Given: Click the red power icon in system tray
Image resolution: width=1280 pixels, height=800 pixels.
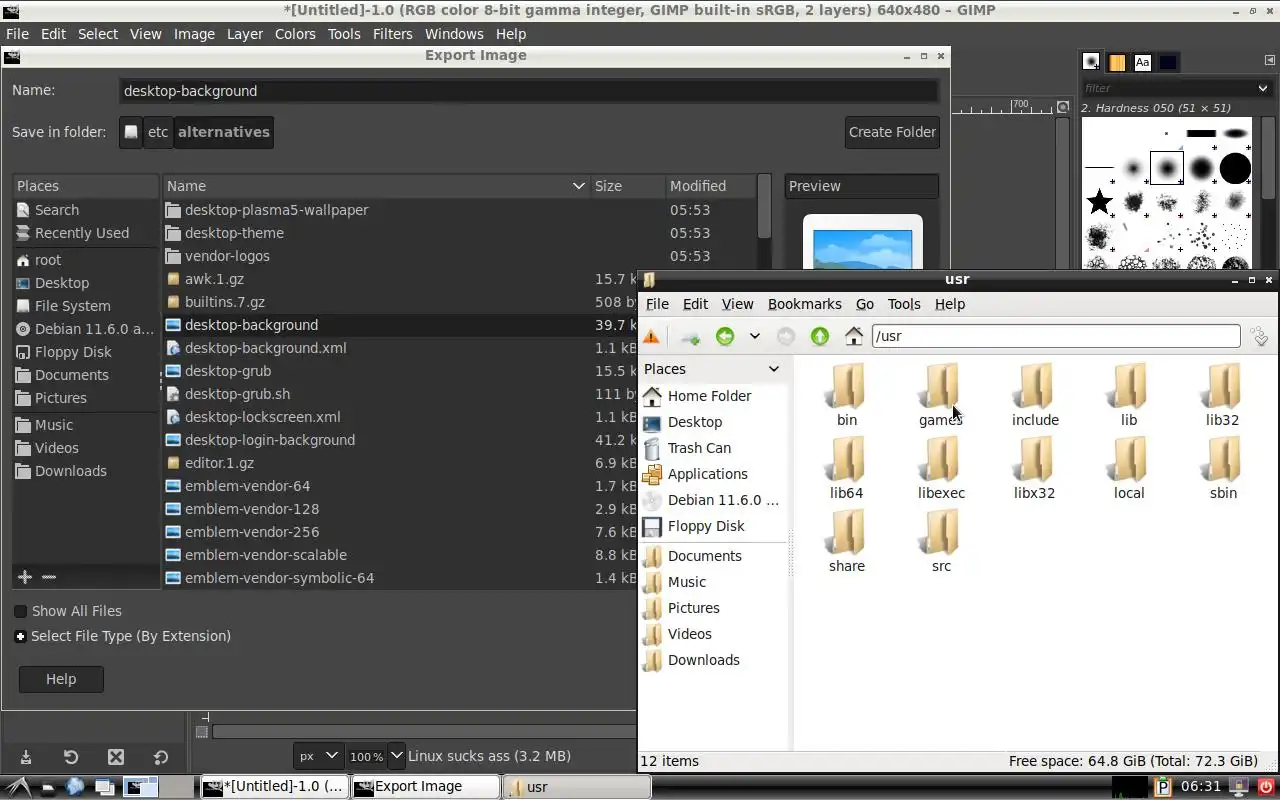Looking at the screenshot, I should click(1264, 787).
